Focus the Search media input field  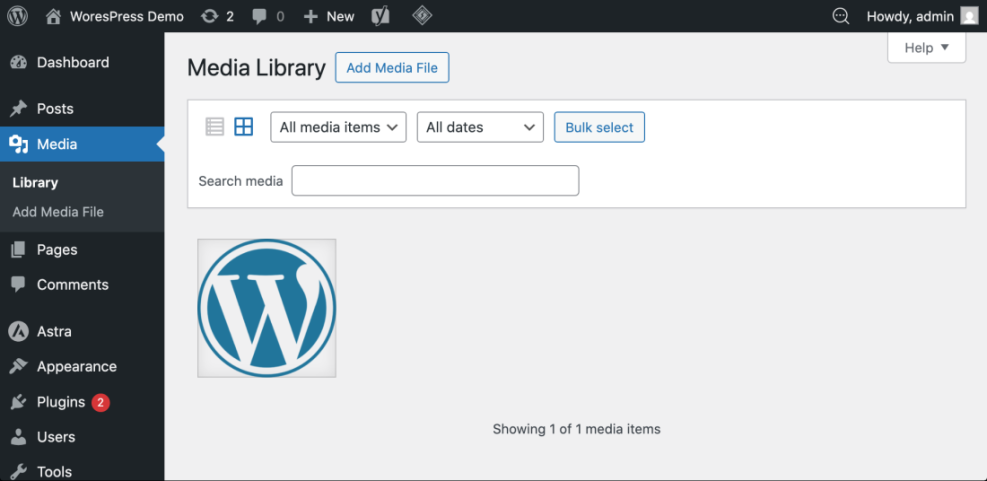[435, 181]
